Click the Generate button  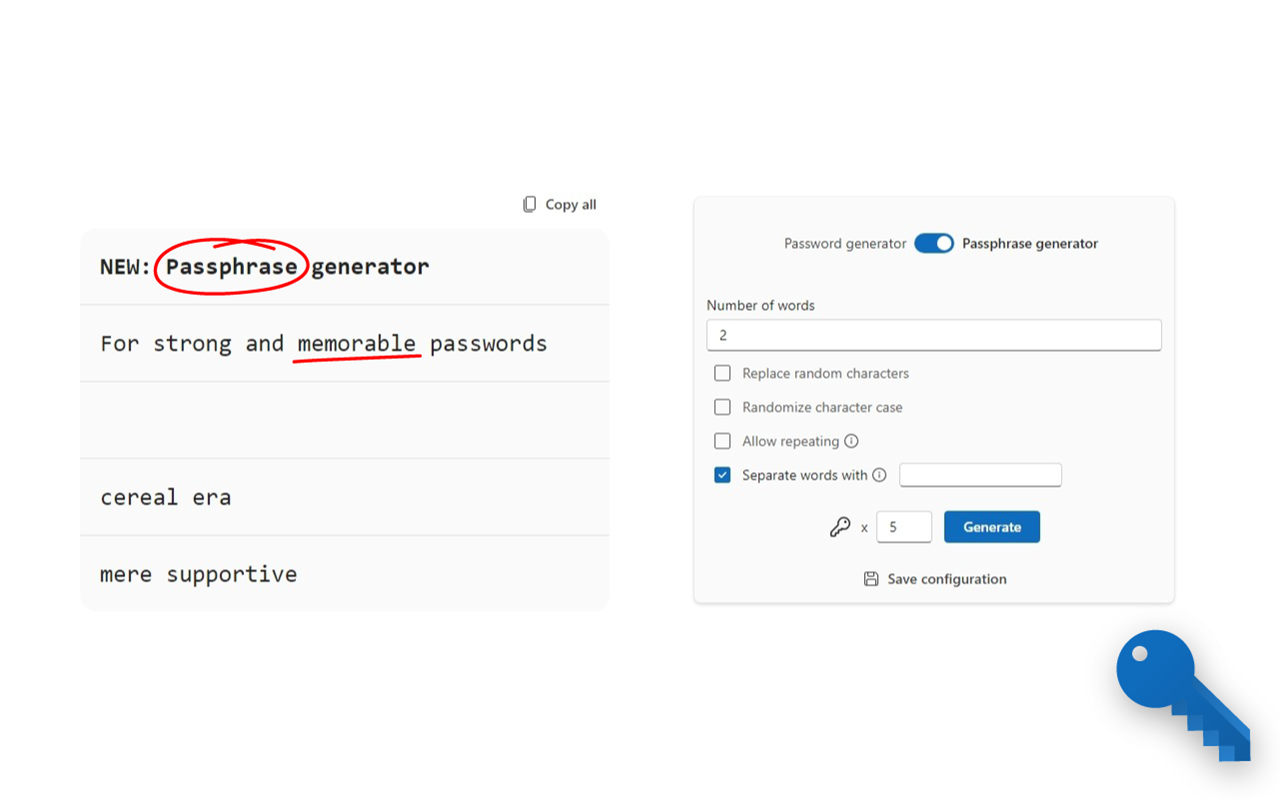tap(992, 527)
